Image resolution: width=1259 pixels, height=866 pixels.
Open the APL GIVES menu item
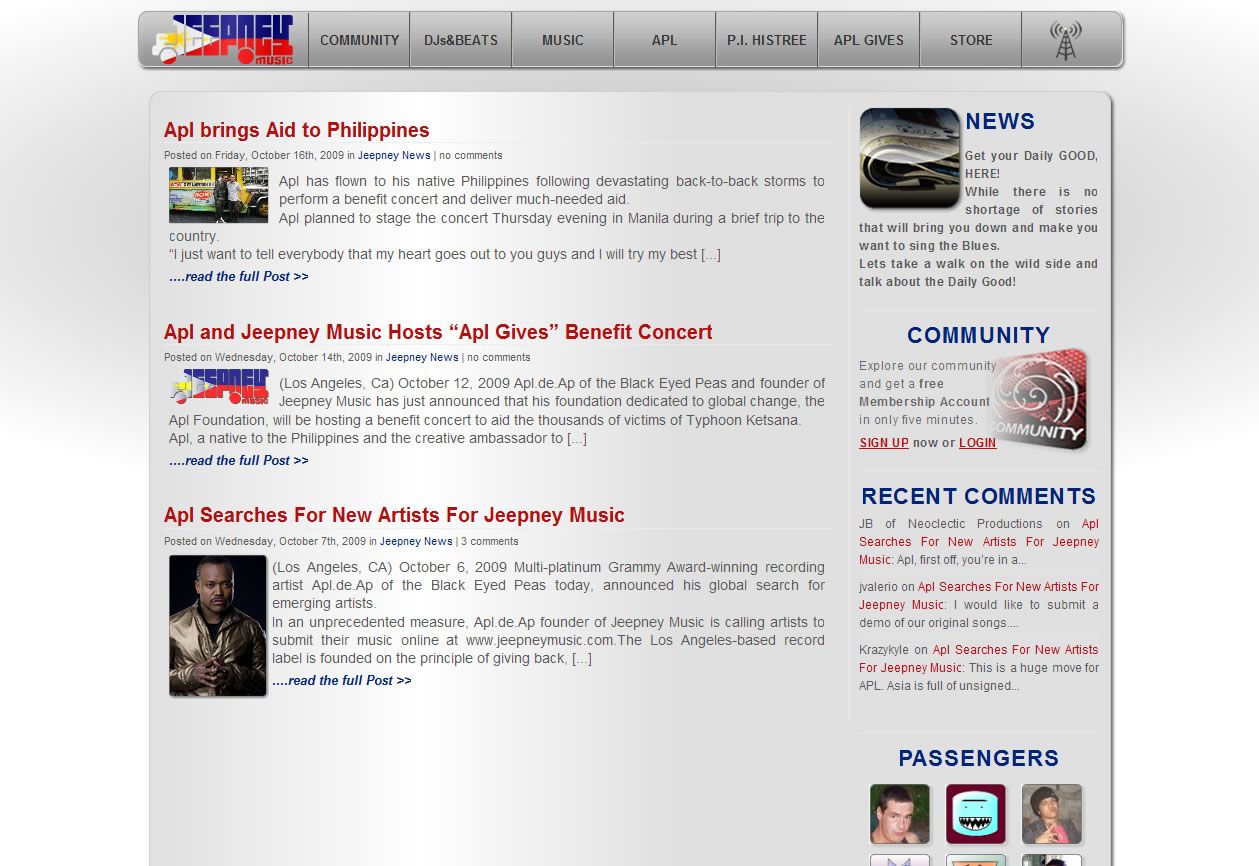869,40
